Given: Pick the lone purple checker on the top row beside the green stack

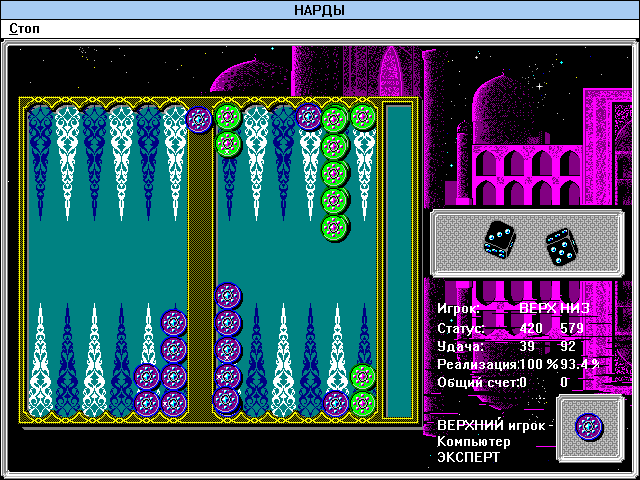Looking at the screenshot, I should 309,117.
